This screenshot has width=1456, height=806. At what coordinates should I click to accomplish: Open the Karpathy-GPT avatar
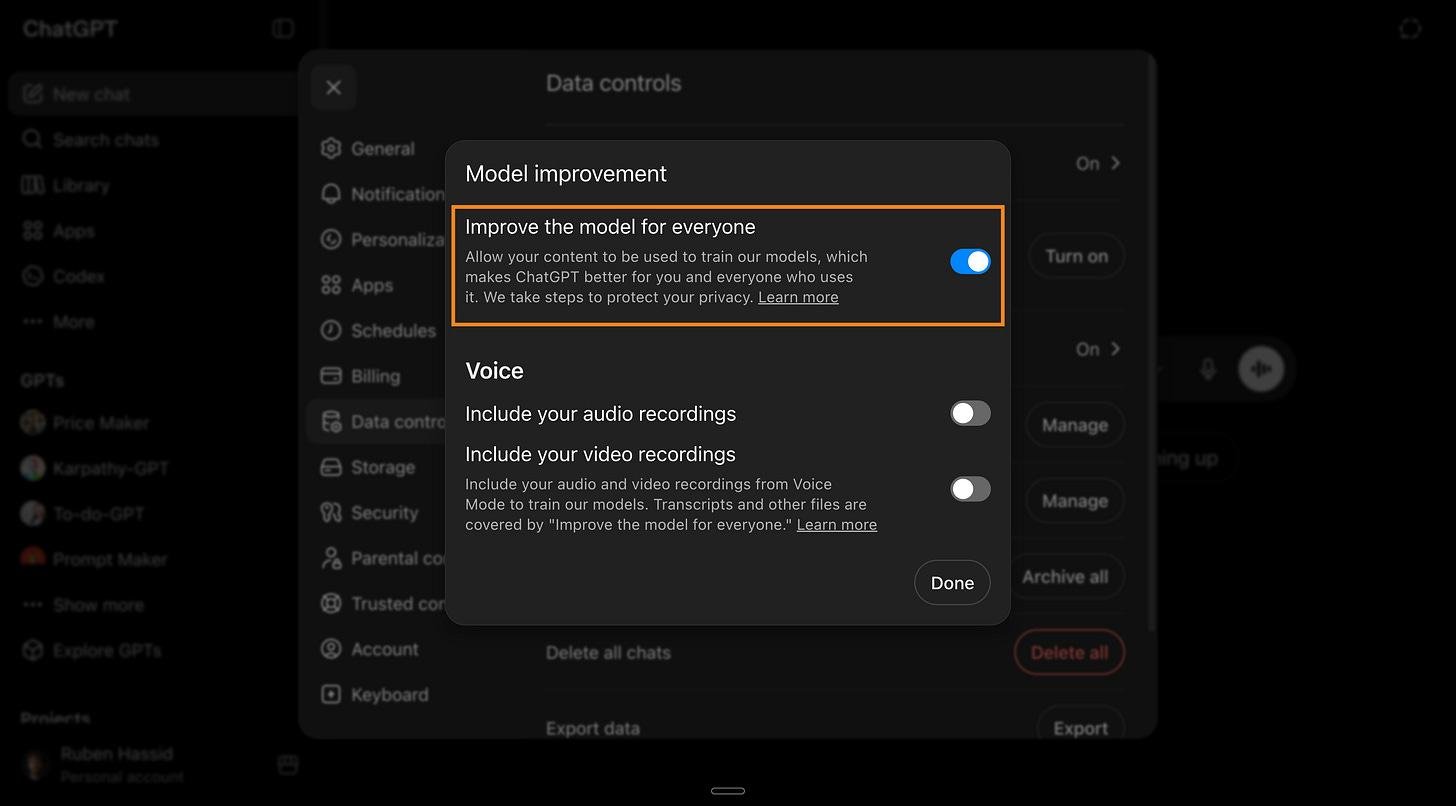coord(33,468)
